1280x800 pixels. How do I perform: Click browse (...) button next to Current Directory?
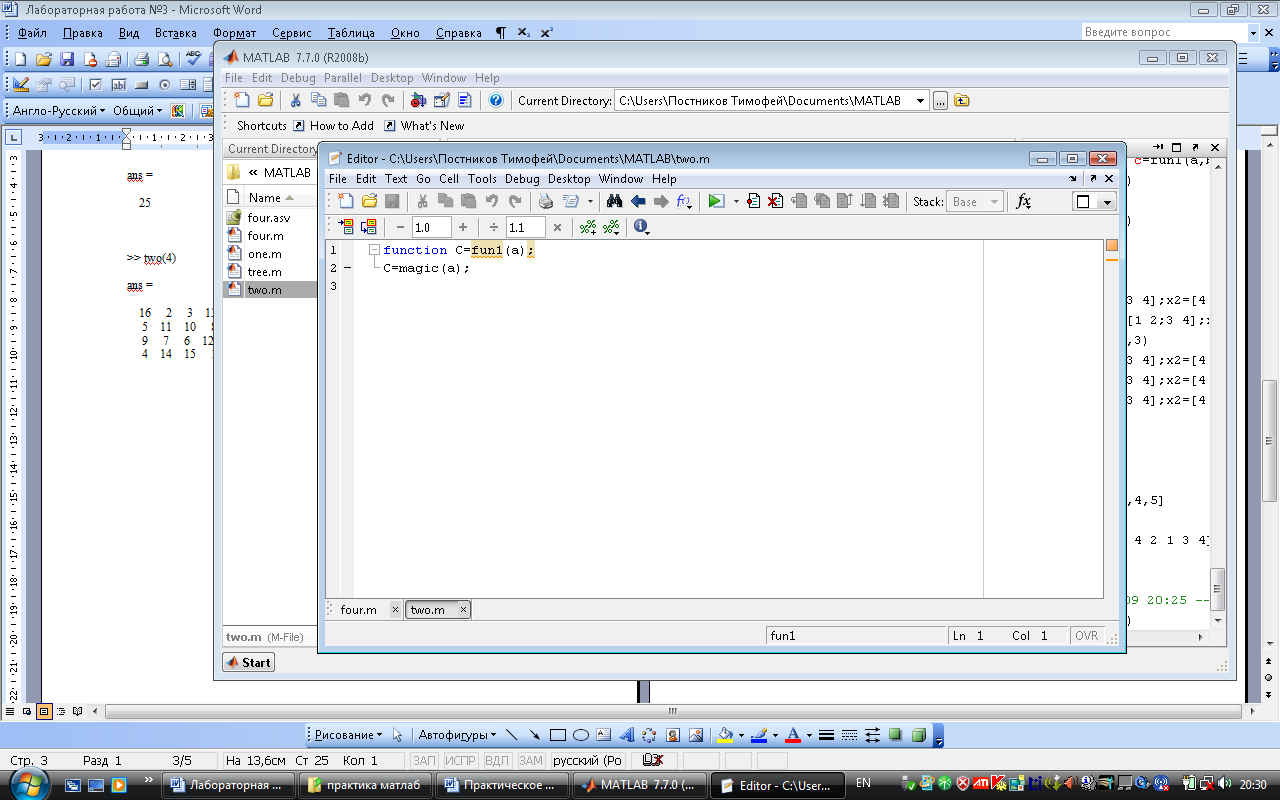pyautogui.click(x=940, y=100)
